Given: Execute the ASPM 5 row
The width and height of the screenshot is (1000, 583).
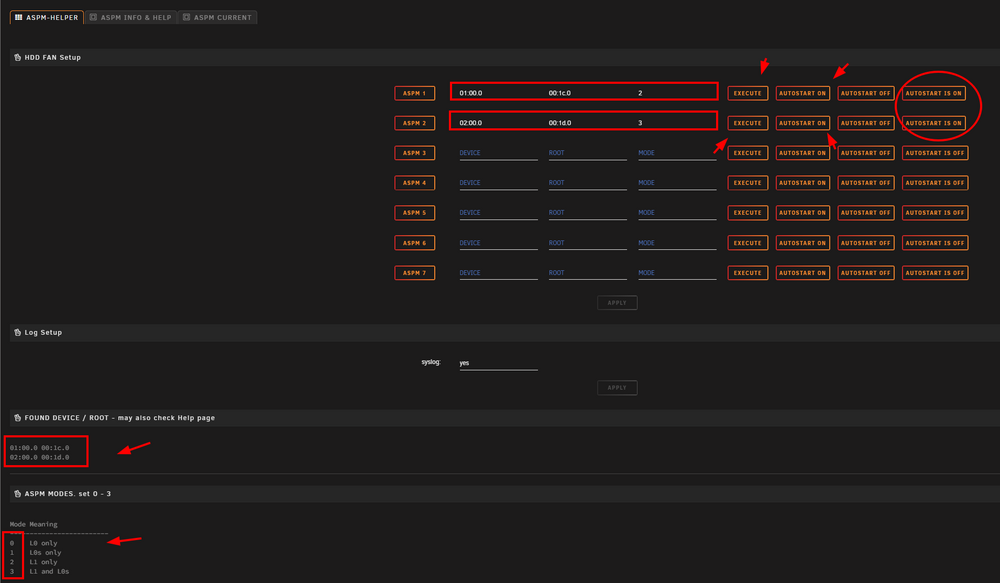Looking at the screenshot, I should point(747,213).
